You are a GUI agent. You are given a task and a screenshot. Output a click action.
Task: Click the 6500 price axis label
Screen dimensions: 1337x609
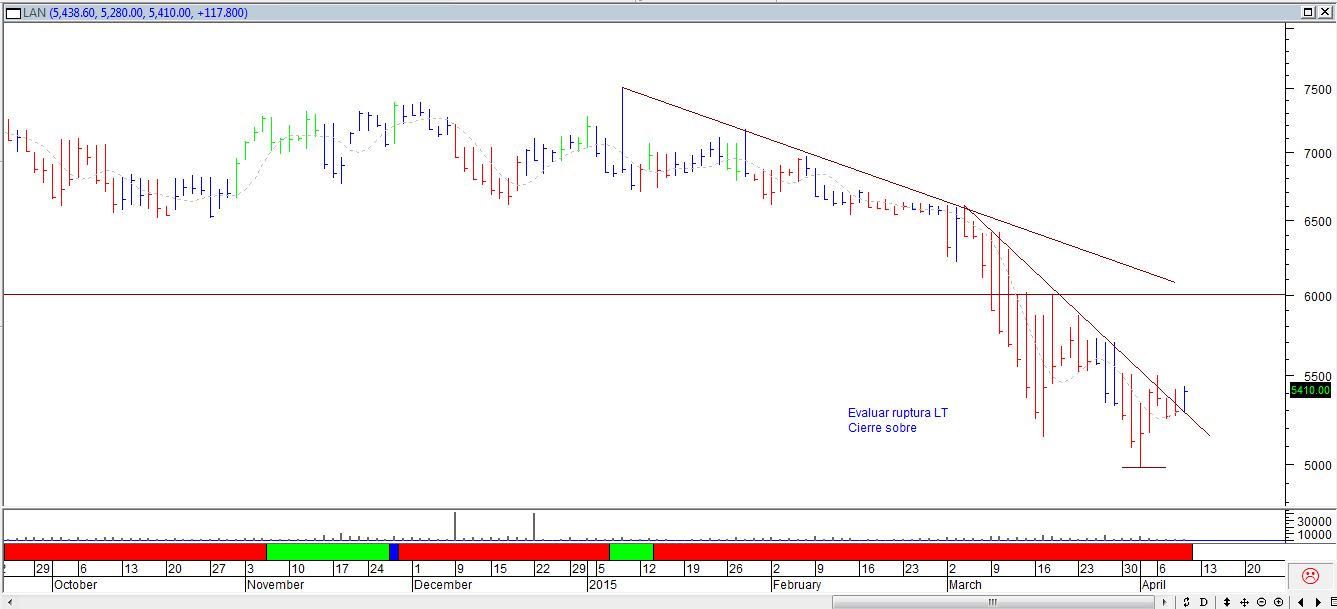1315,221
